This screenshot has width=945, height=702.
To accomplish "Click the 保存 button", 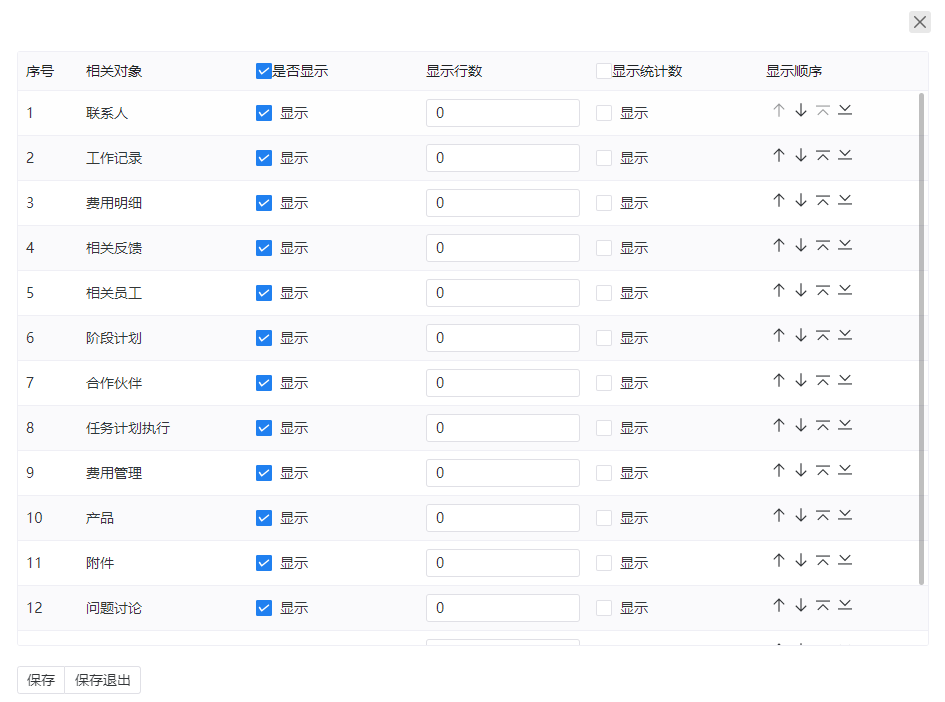I will click(x=41, y=680).
